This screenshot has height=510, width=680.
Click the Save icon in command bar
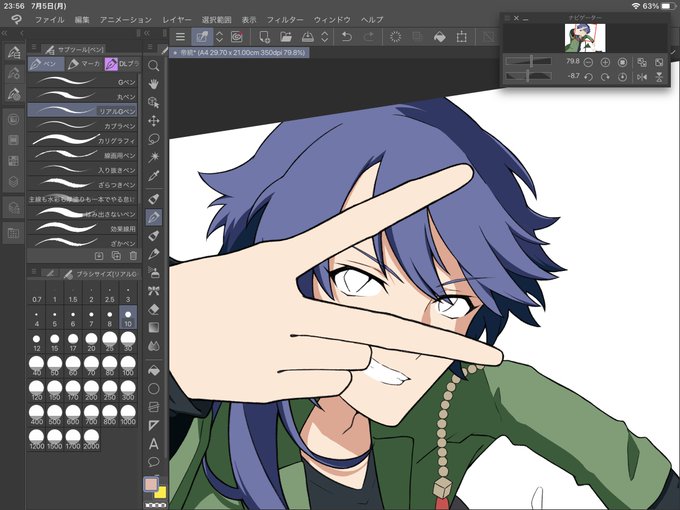307,37
